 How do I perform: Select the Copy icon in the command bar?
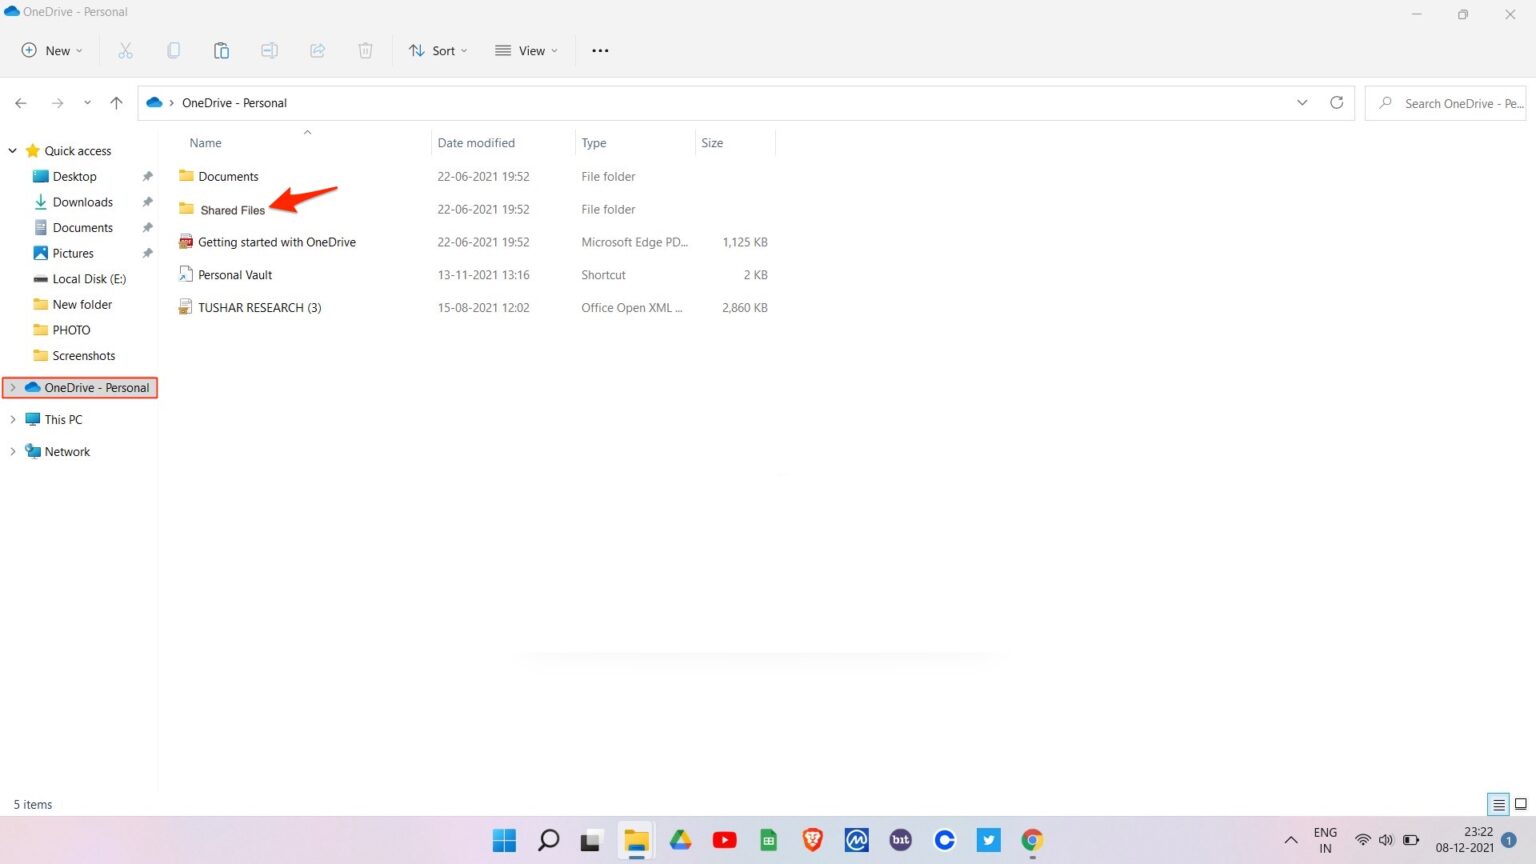(173, 50)
